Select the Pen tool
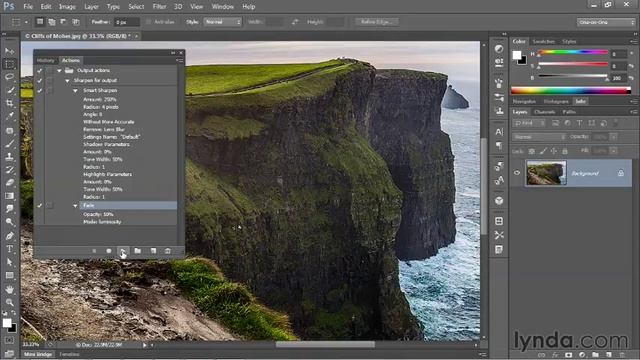This screenshot has height=360, width=640. point(9,236)
